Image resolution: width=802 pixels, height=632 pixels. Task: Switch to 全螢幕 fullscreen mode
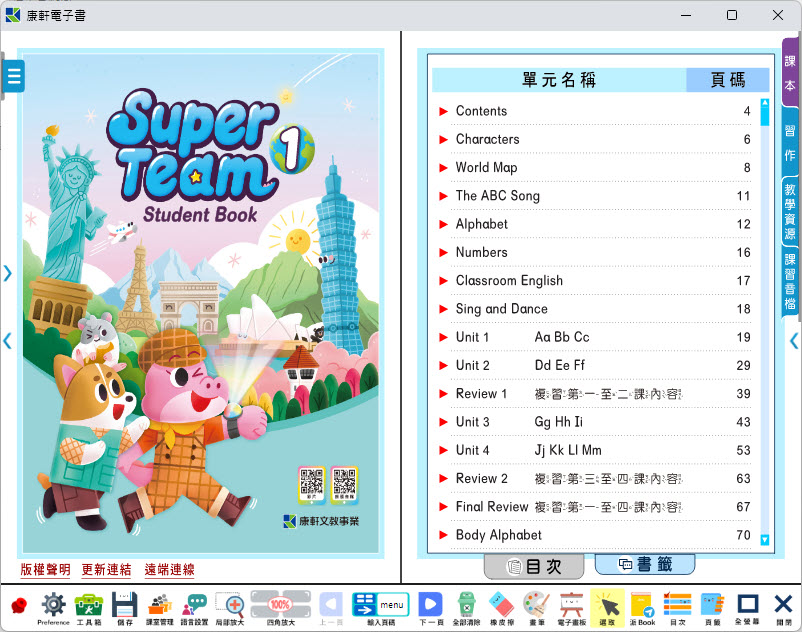(747, 608)
